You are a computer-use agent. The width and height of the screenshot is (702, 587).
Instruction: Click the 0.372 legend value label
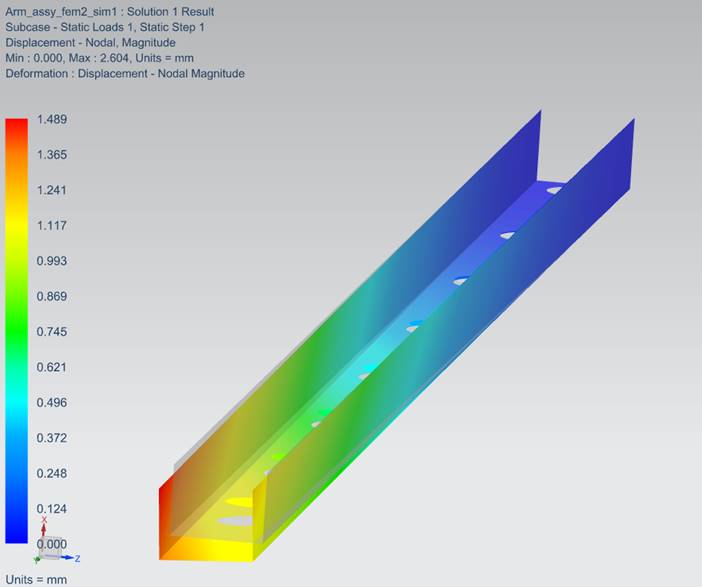point(51,437)
